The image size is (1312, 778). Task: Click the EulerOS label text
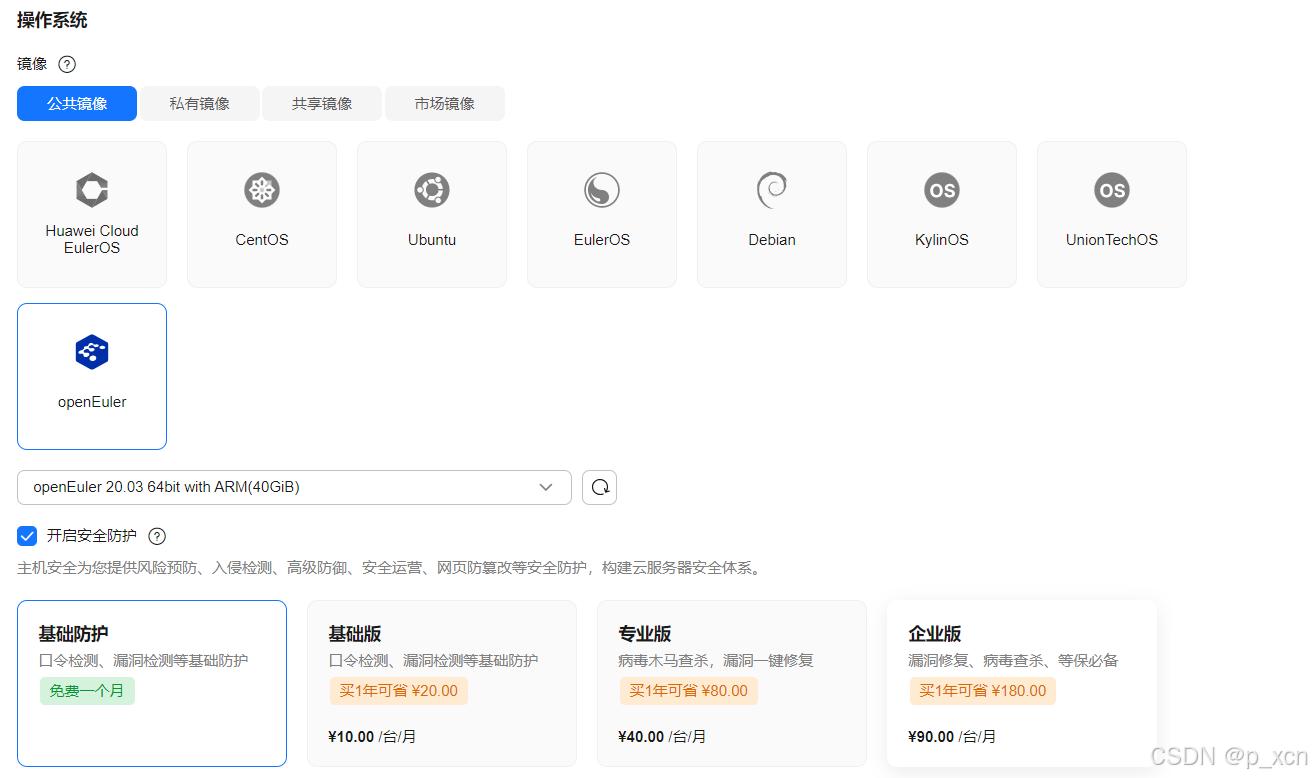pyautogui.click(x=602, y=240)
